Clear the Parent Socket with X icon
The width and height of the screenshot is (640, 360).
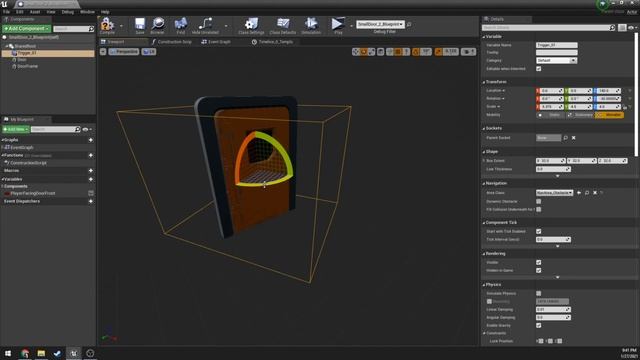(x=573, y=138)
